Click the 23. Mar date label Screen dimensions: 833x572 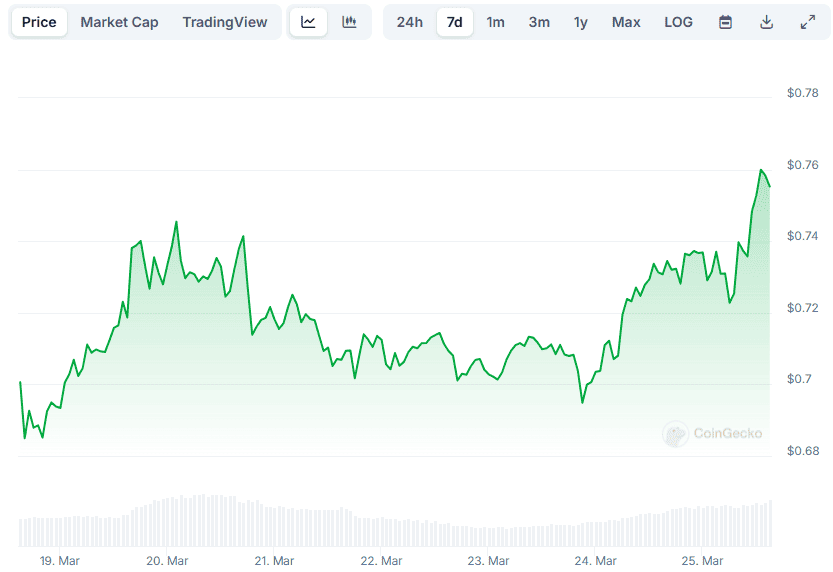[x=488, y=561]
